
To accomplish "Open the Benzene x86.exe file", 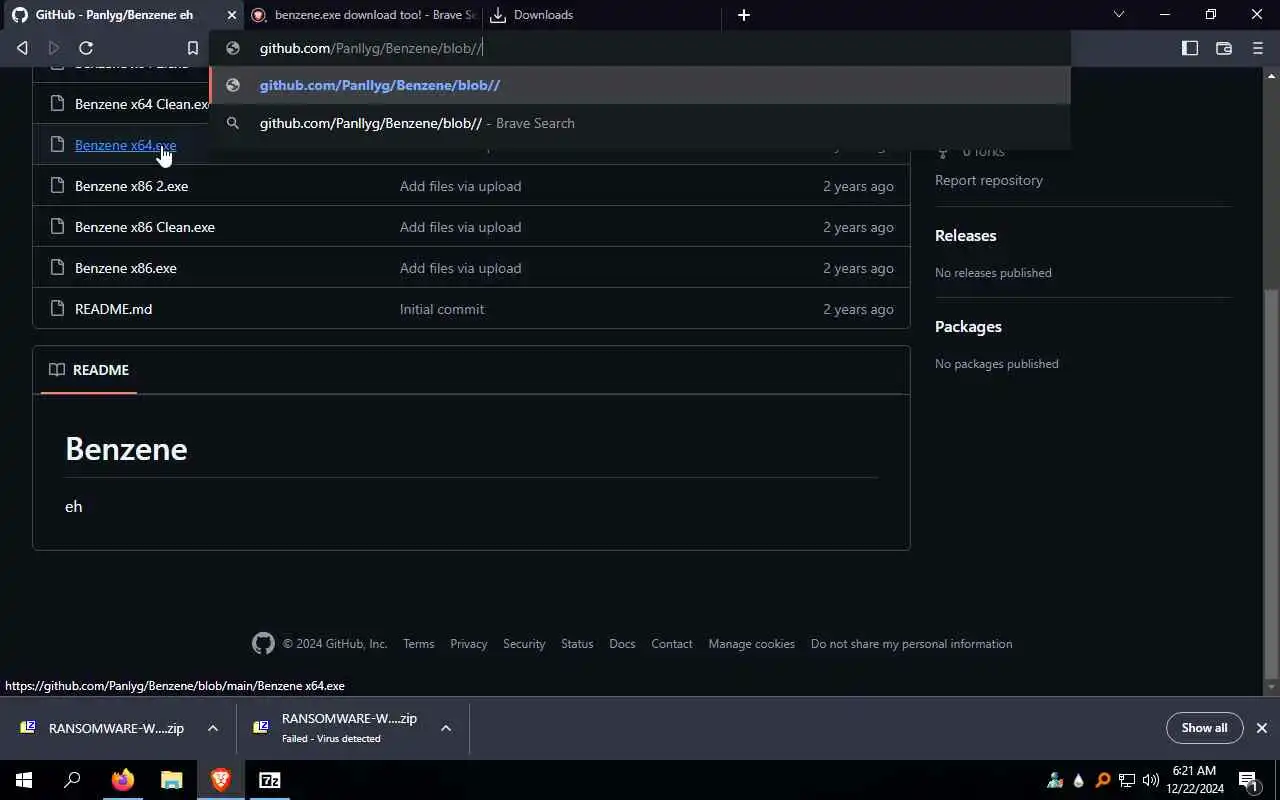I will coord(126,268).
